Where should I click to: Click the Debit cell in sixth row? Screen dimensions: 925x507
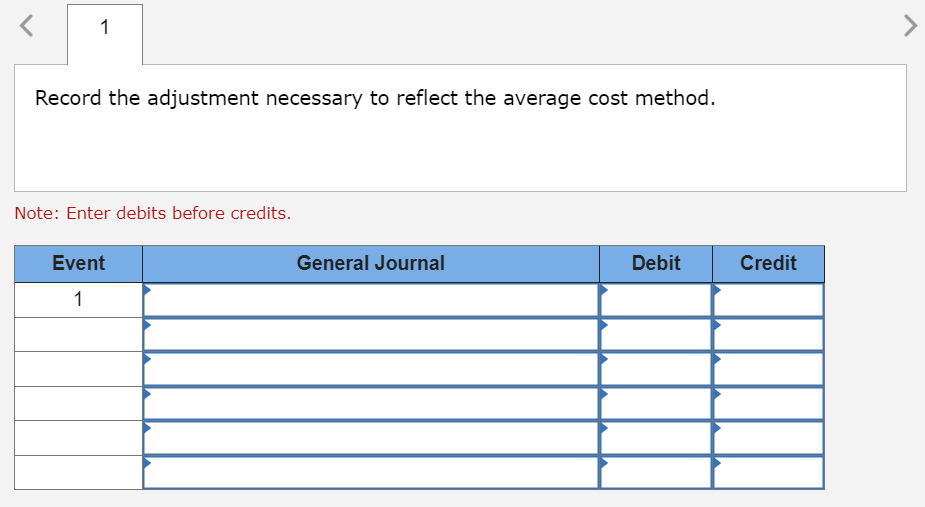[656, 472]
